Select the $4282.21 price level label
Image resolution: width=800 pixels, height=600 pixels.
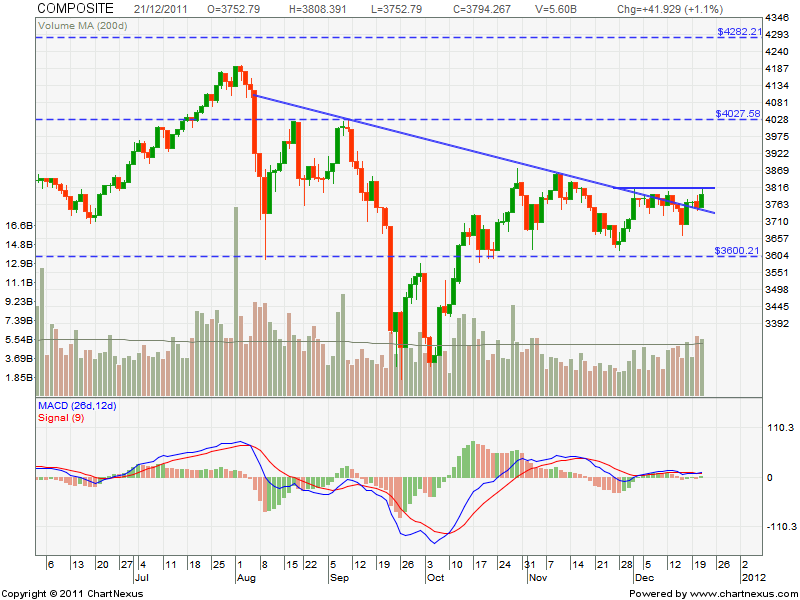tap(739, 32)
